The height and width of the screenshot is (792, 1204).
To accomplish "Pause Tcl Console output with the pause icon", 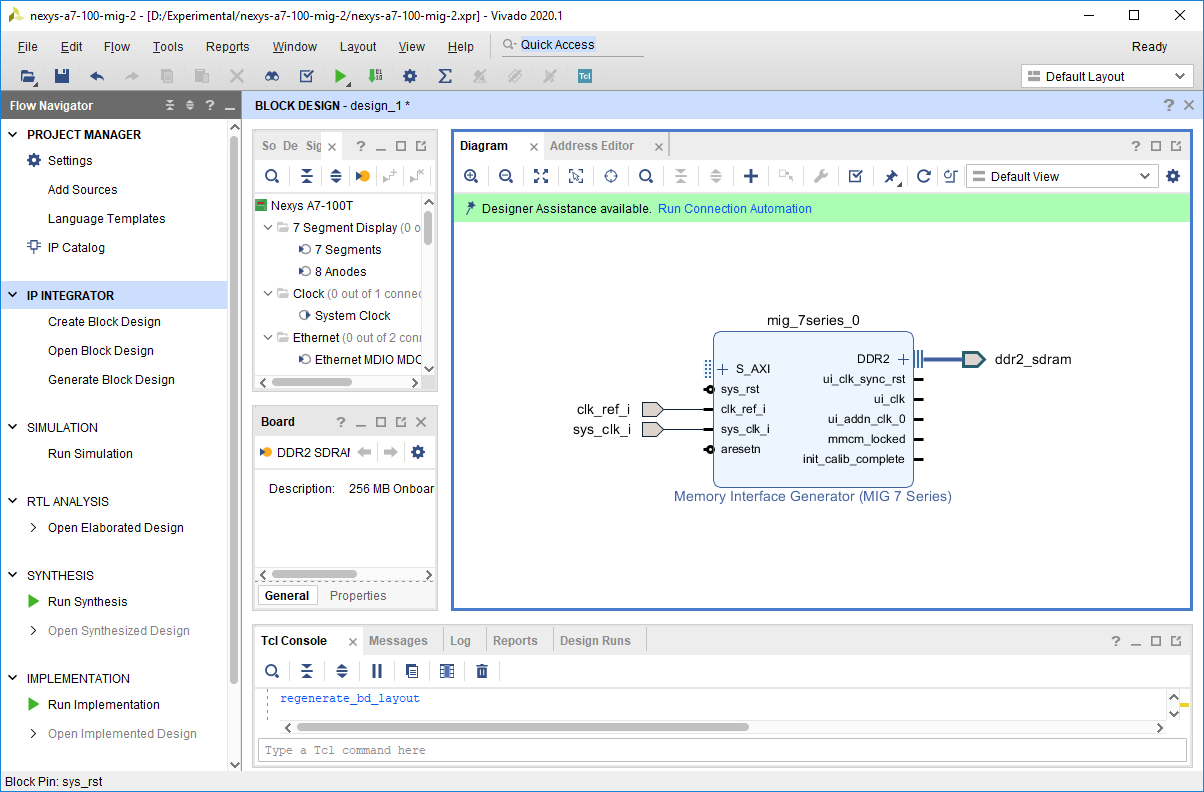I will coord(377,671).
